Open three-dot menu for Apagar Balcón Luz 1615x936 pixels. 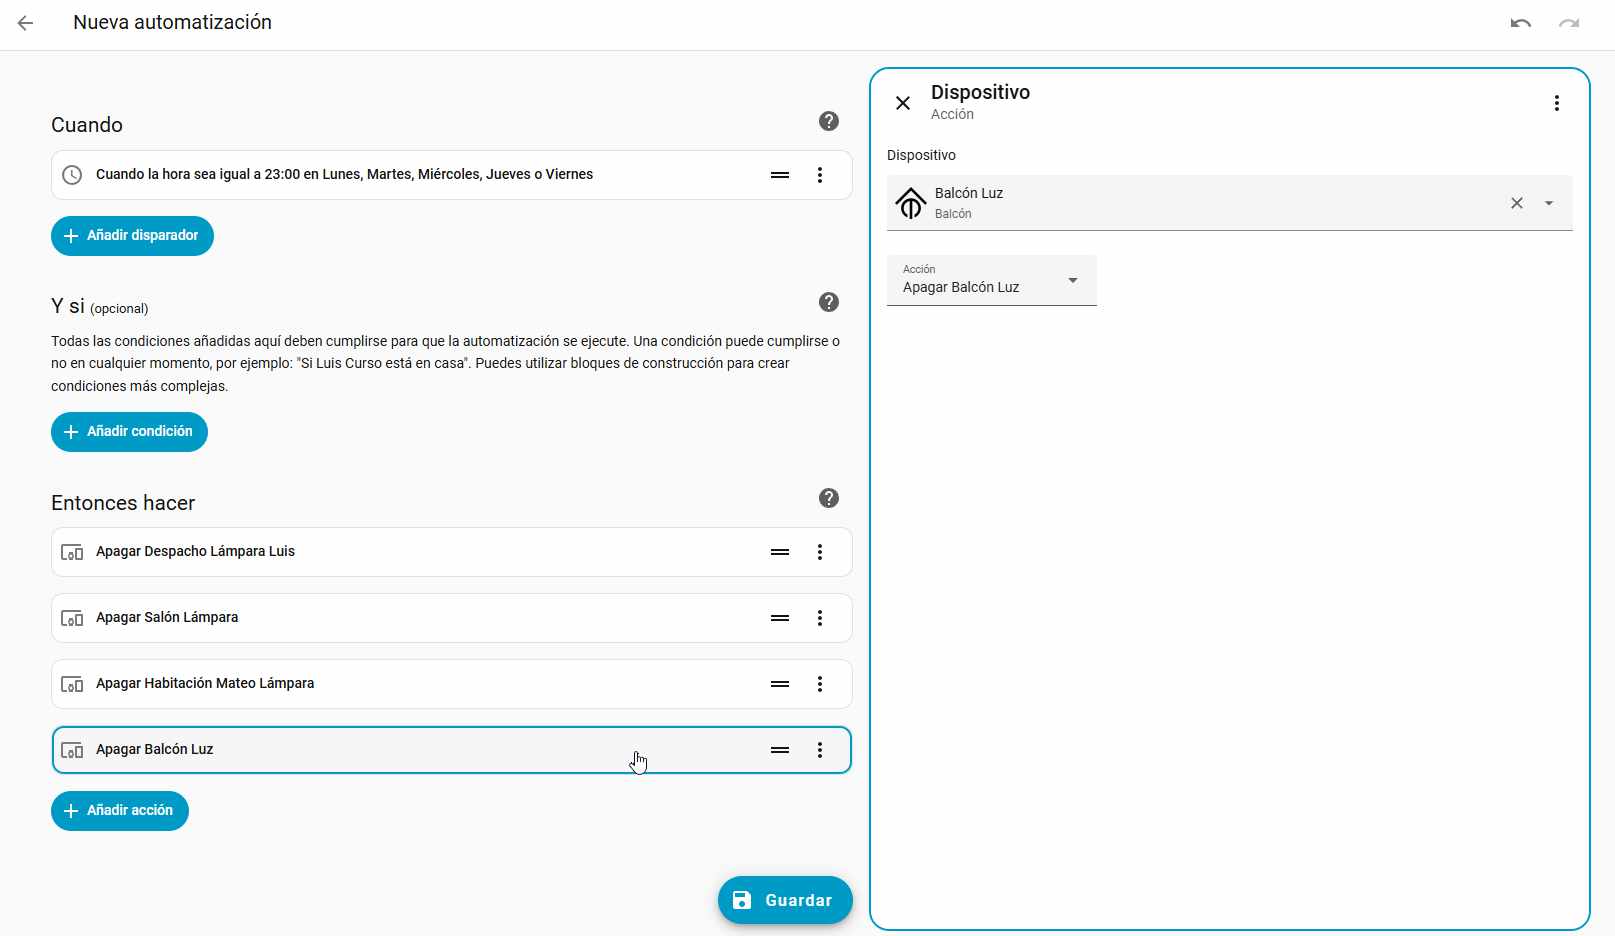tap(819, 750)
